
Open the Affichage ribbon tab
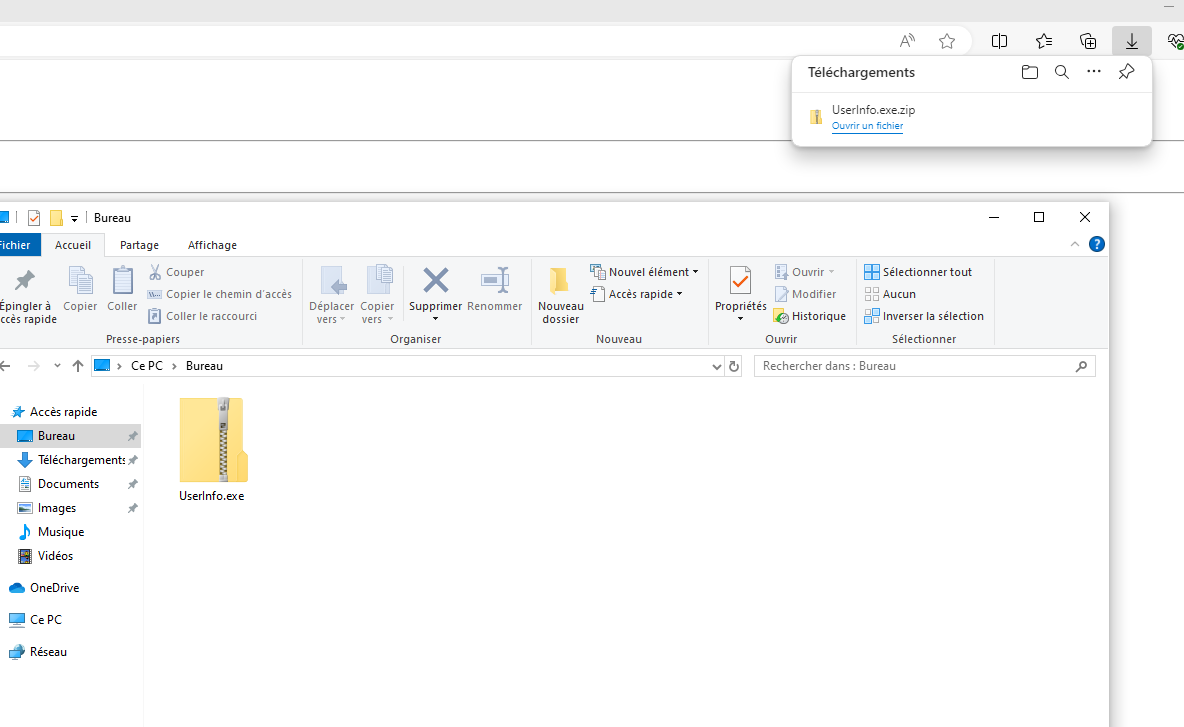click(x=212, y=245)
